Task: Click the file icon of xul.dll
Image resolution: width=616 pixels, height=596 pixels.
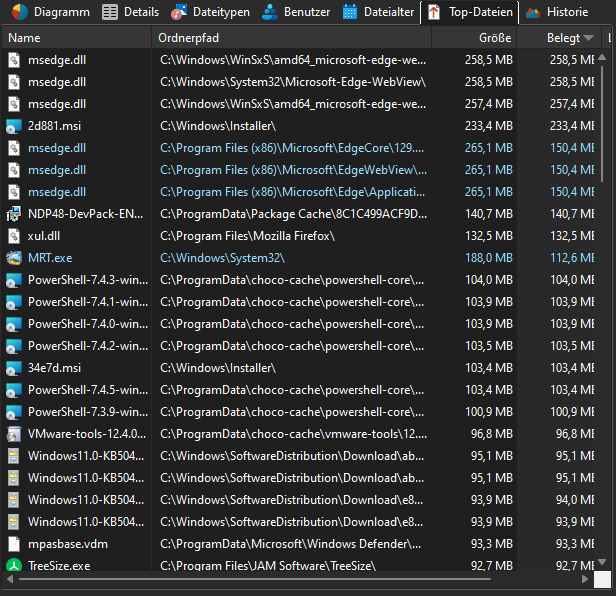Action: point(14,236)
